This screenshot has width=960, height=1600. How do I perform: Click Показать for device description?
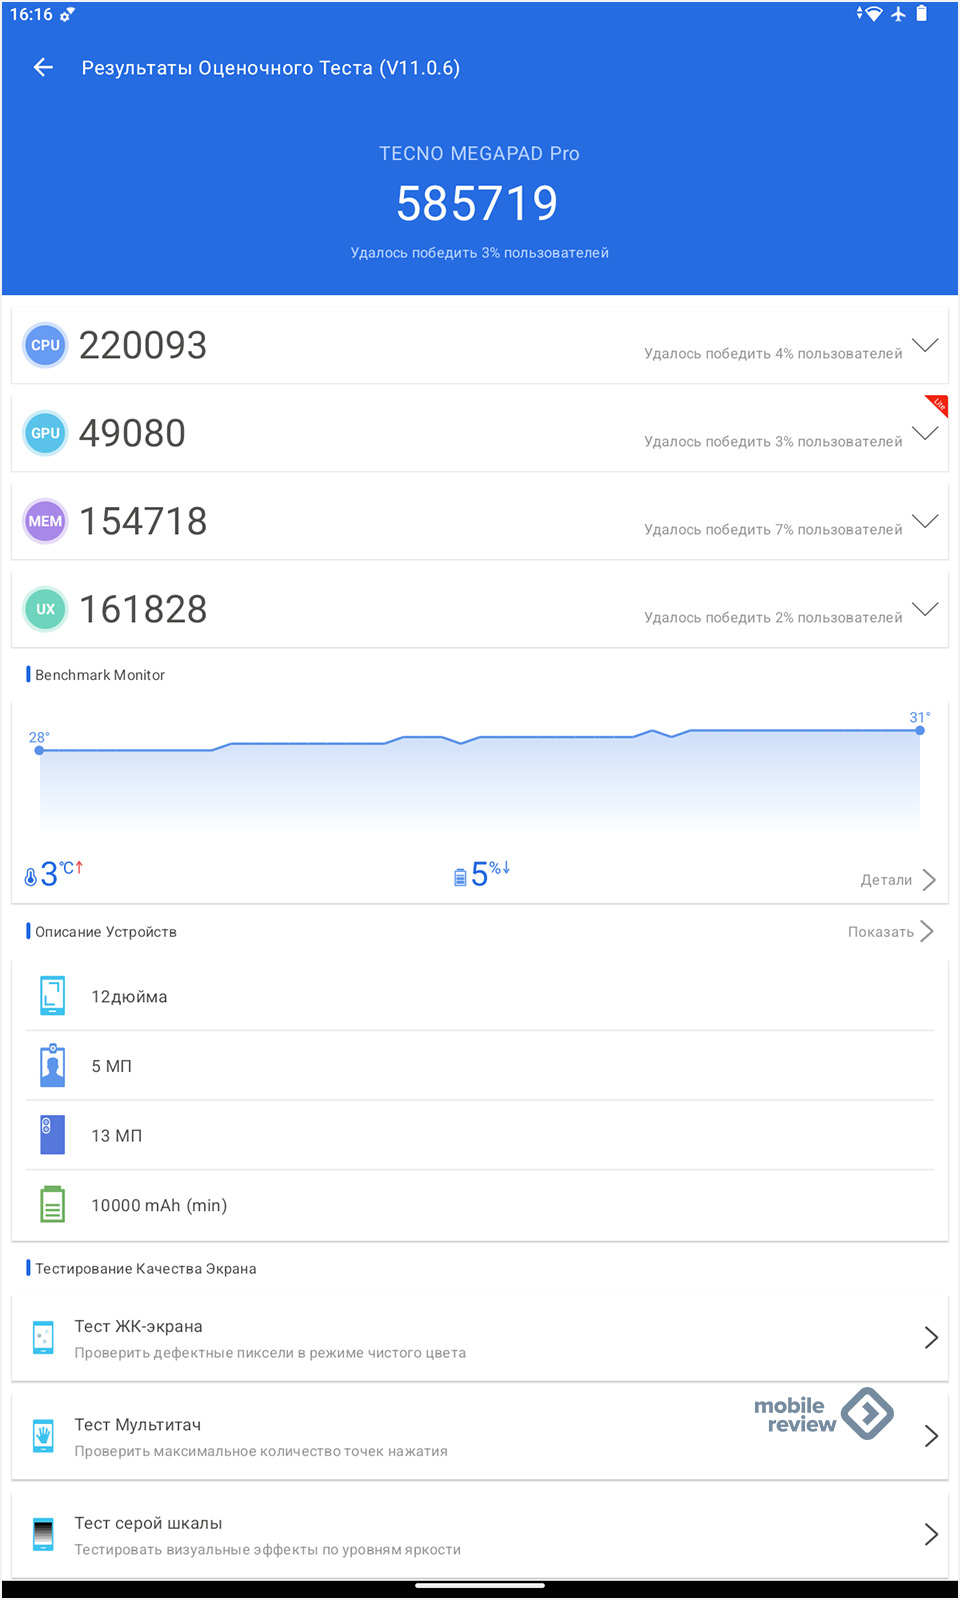click(889, 932)
